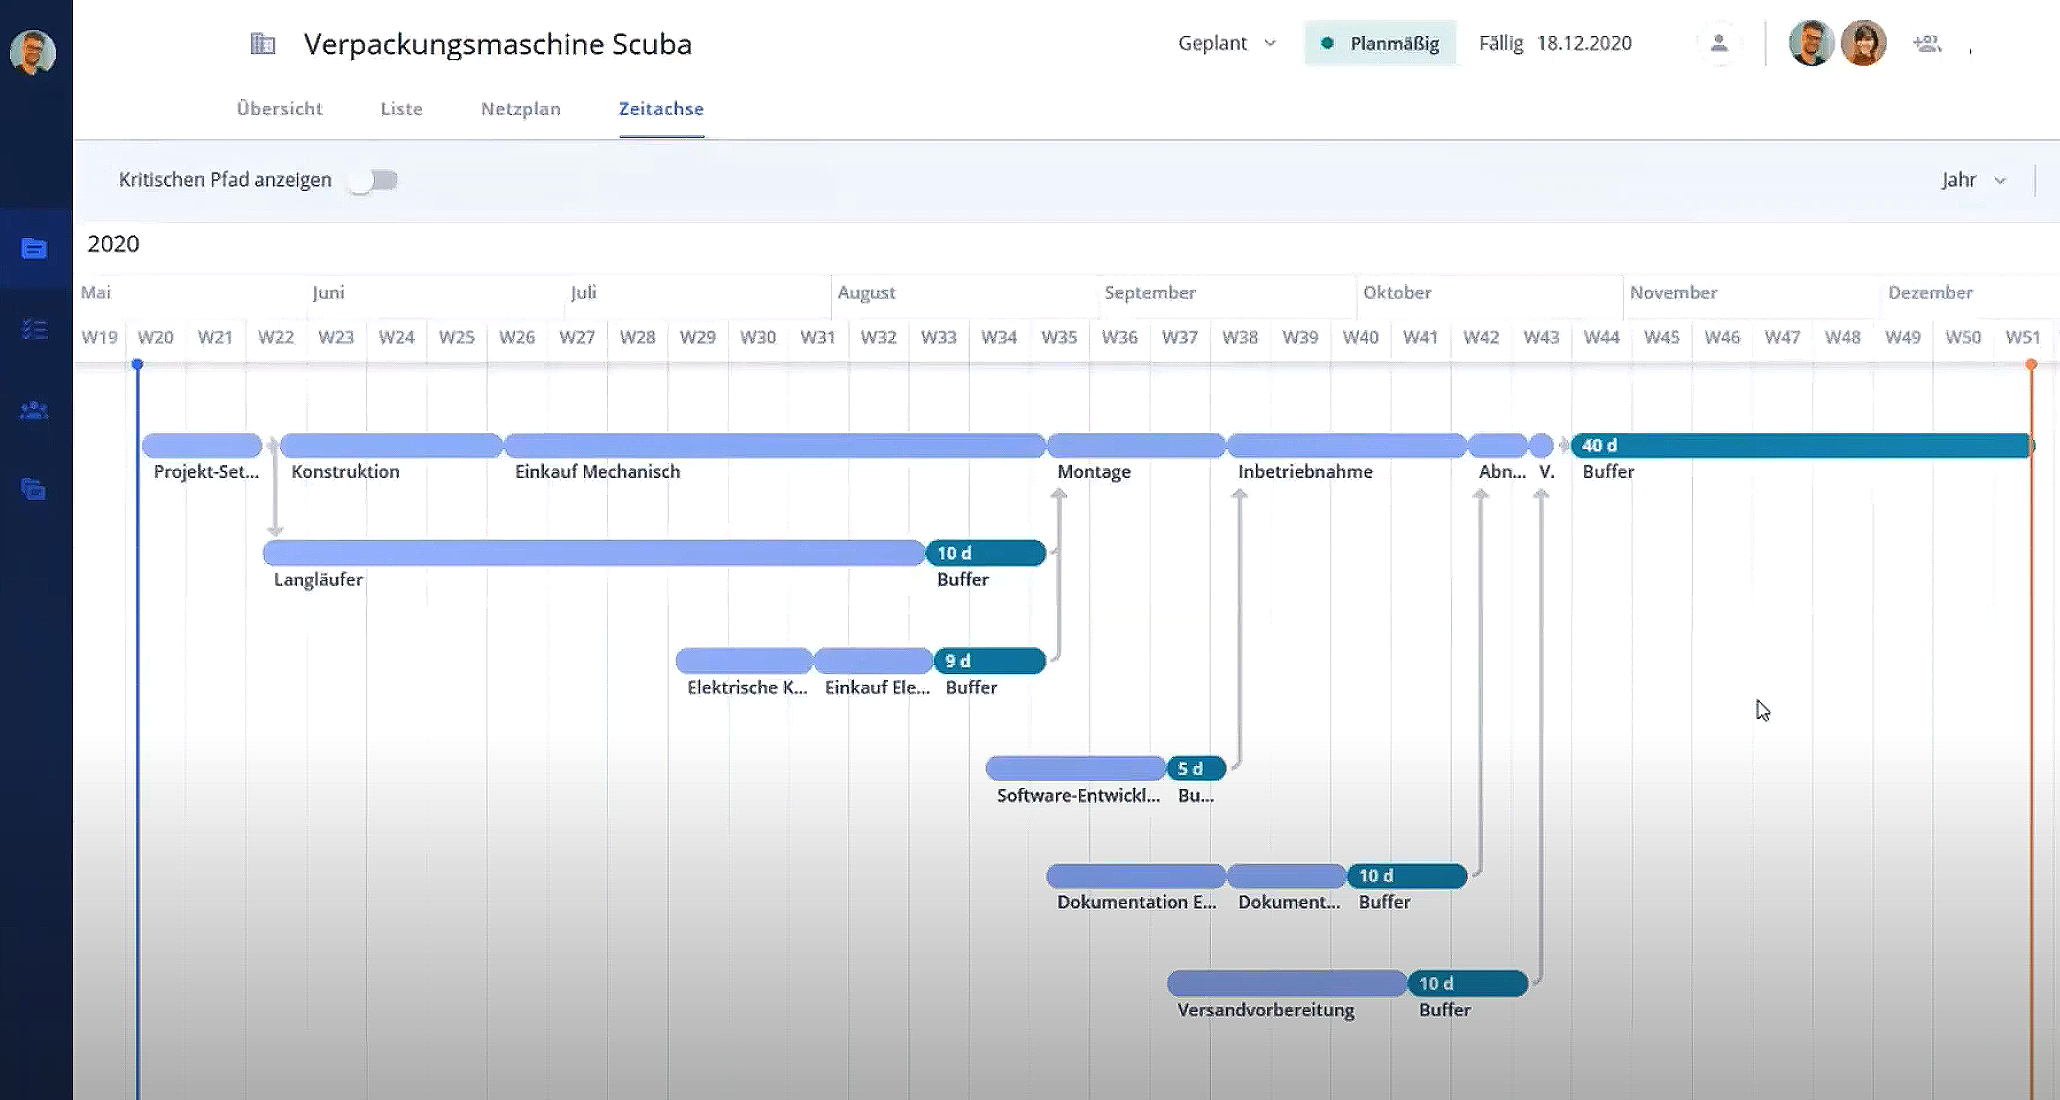
Task: Open the Geplant dropdown
Action: (1214, 43)
